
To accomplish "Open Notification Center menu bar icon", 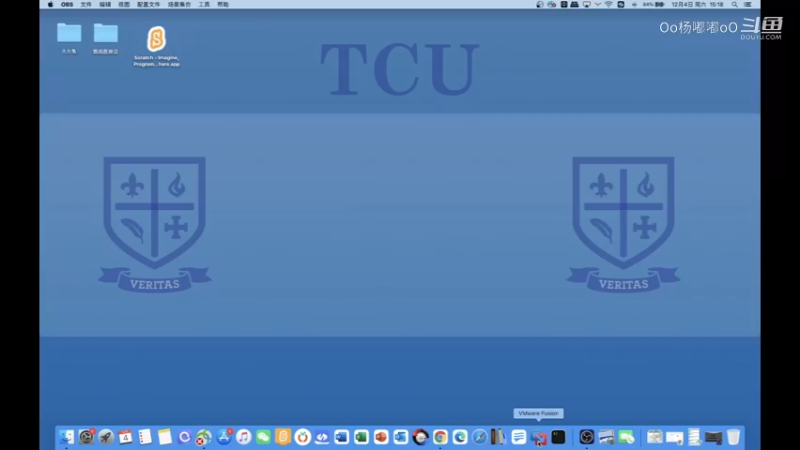I will click(x=748, y=4).
